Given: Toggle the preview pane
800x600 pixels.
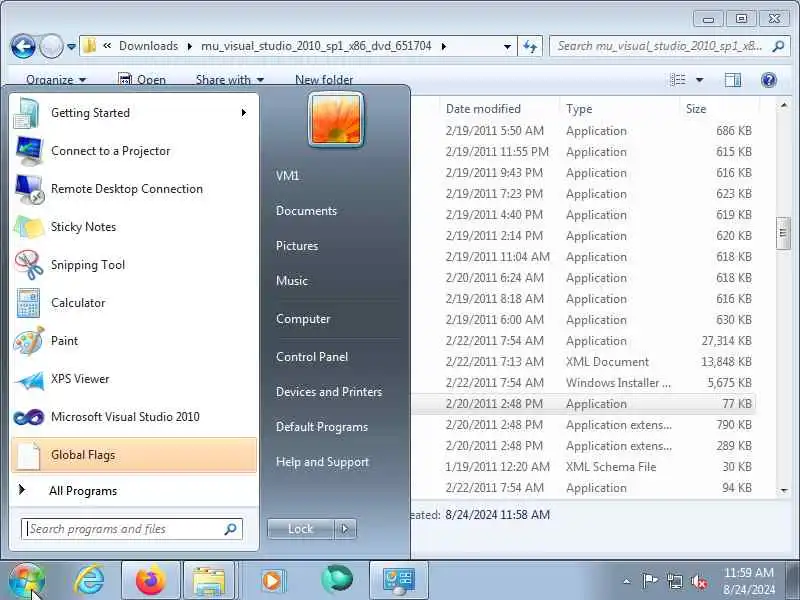Looking at the screenshot, I should pos(733,80).
